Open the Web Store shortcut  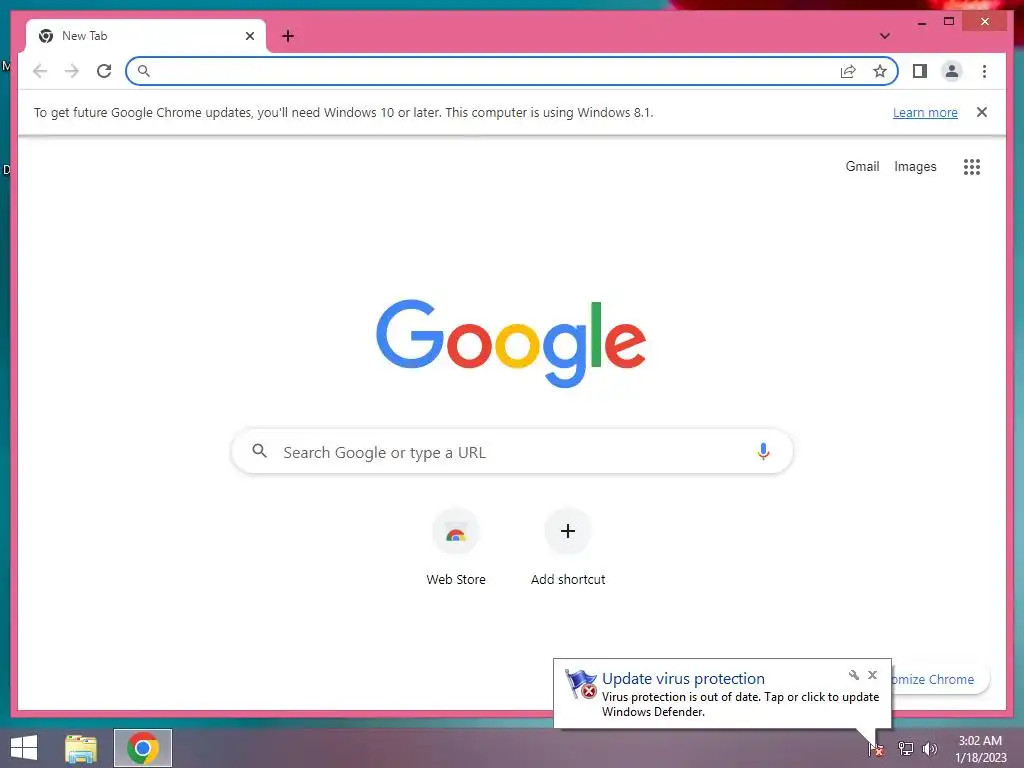click(x=456, y=547)
